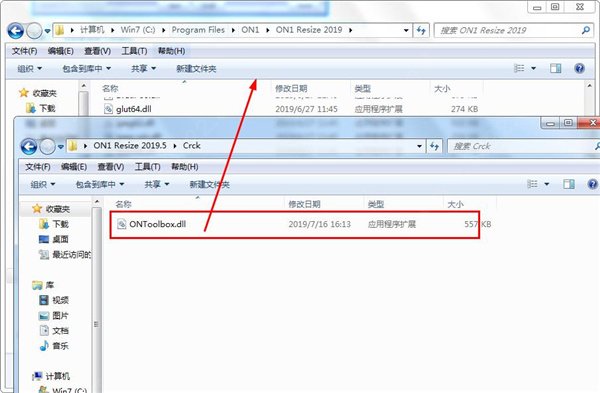Open 包含到库中 dropdown in rear window
The height and width of the screenshot is (393, 600).
coord(86,69)
